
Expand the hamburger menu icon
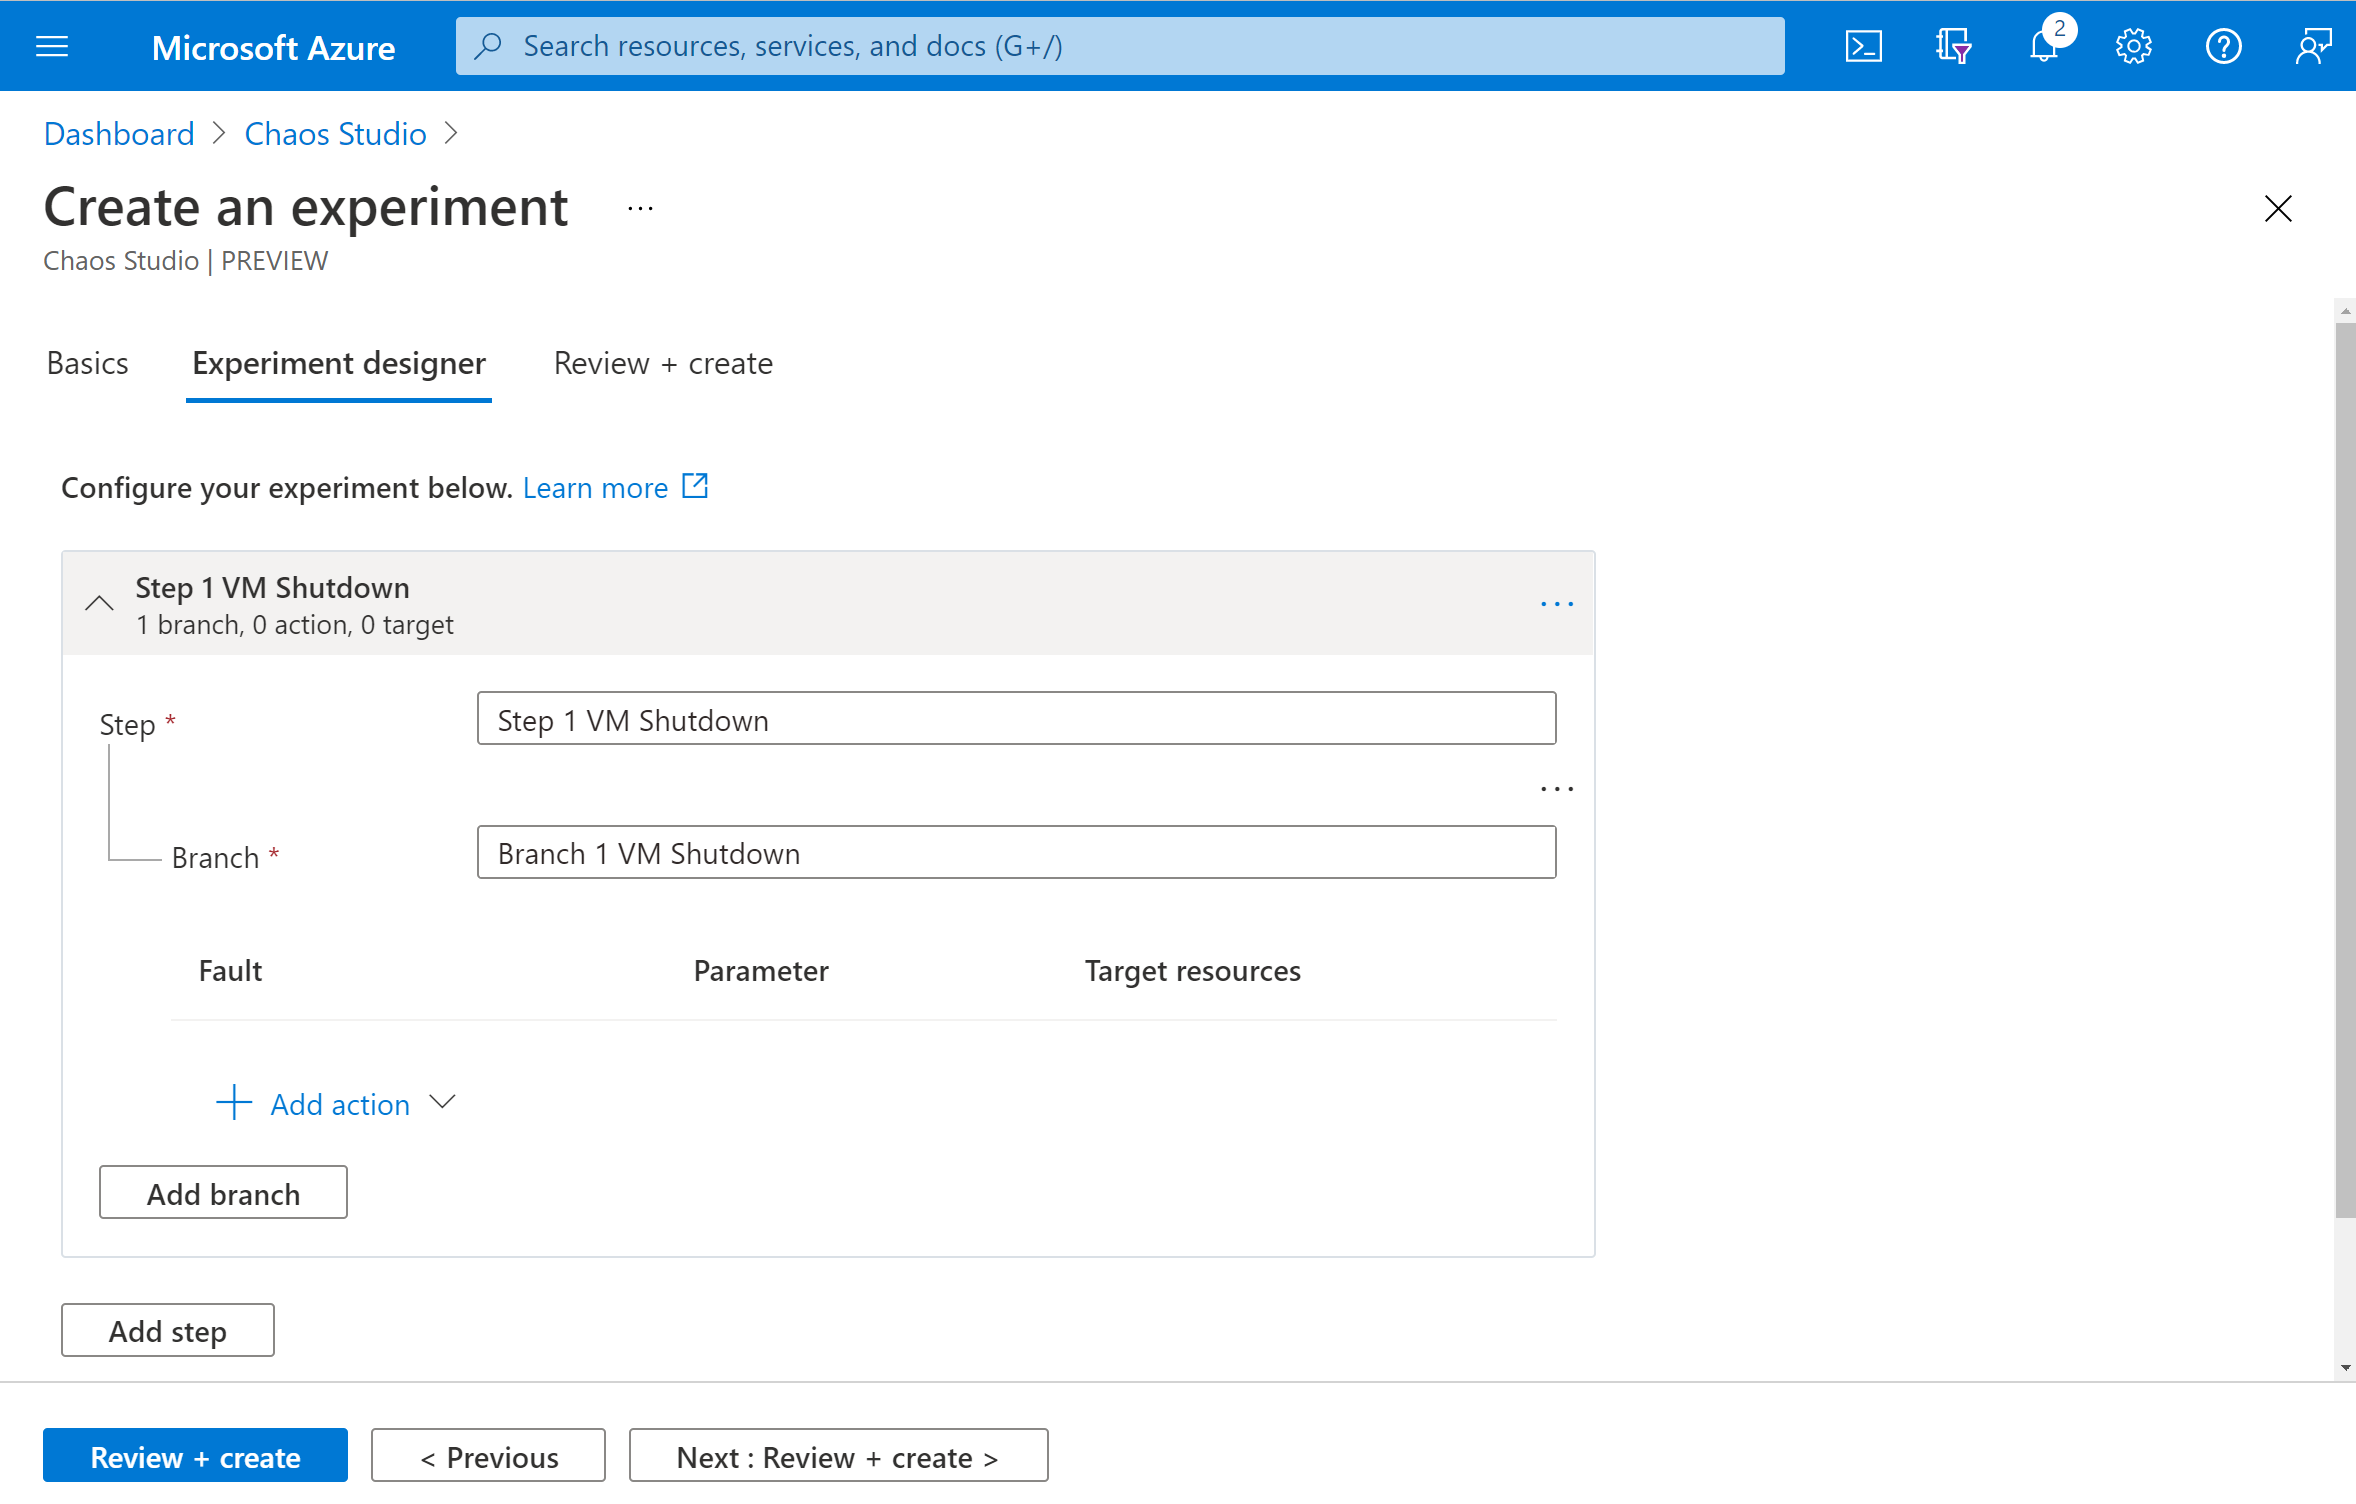[52, 45]
